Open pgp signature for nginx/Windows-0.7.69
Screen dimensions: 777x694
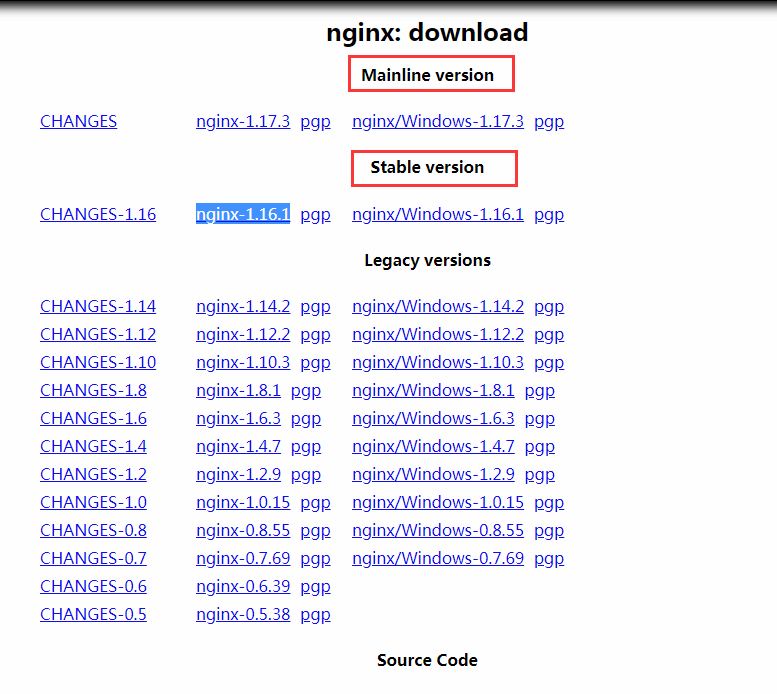[x=549, y=559]
